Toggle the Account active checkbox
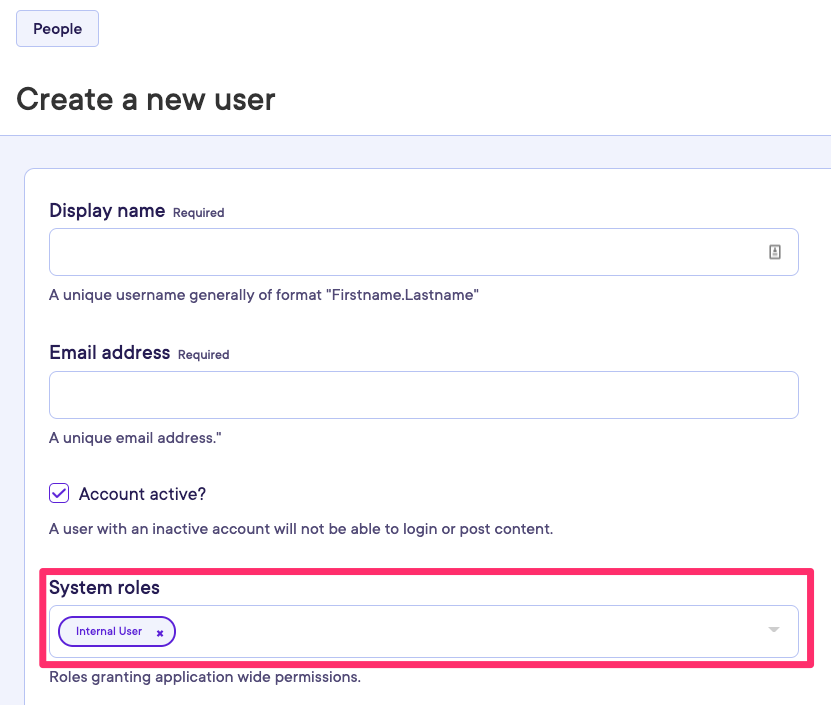Screen dimensions: 831x705 point(60,494)
